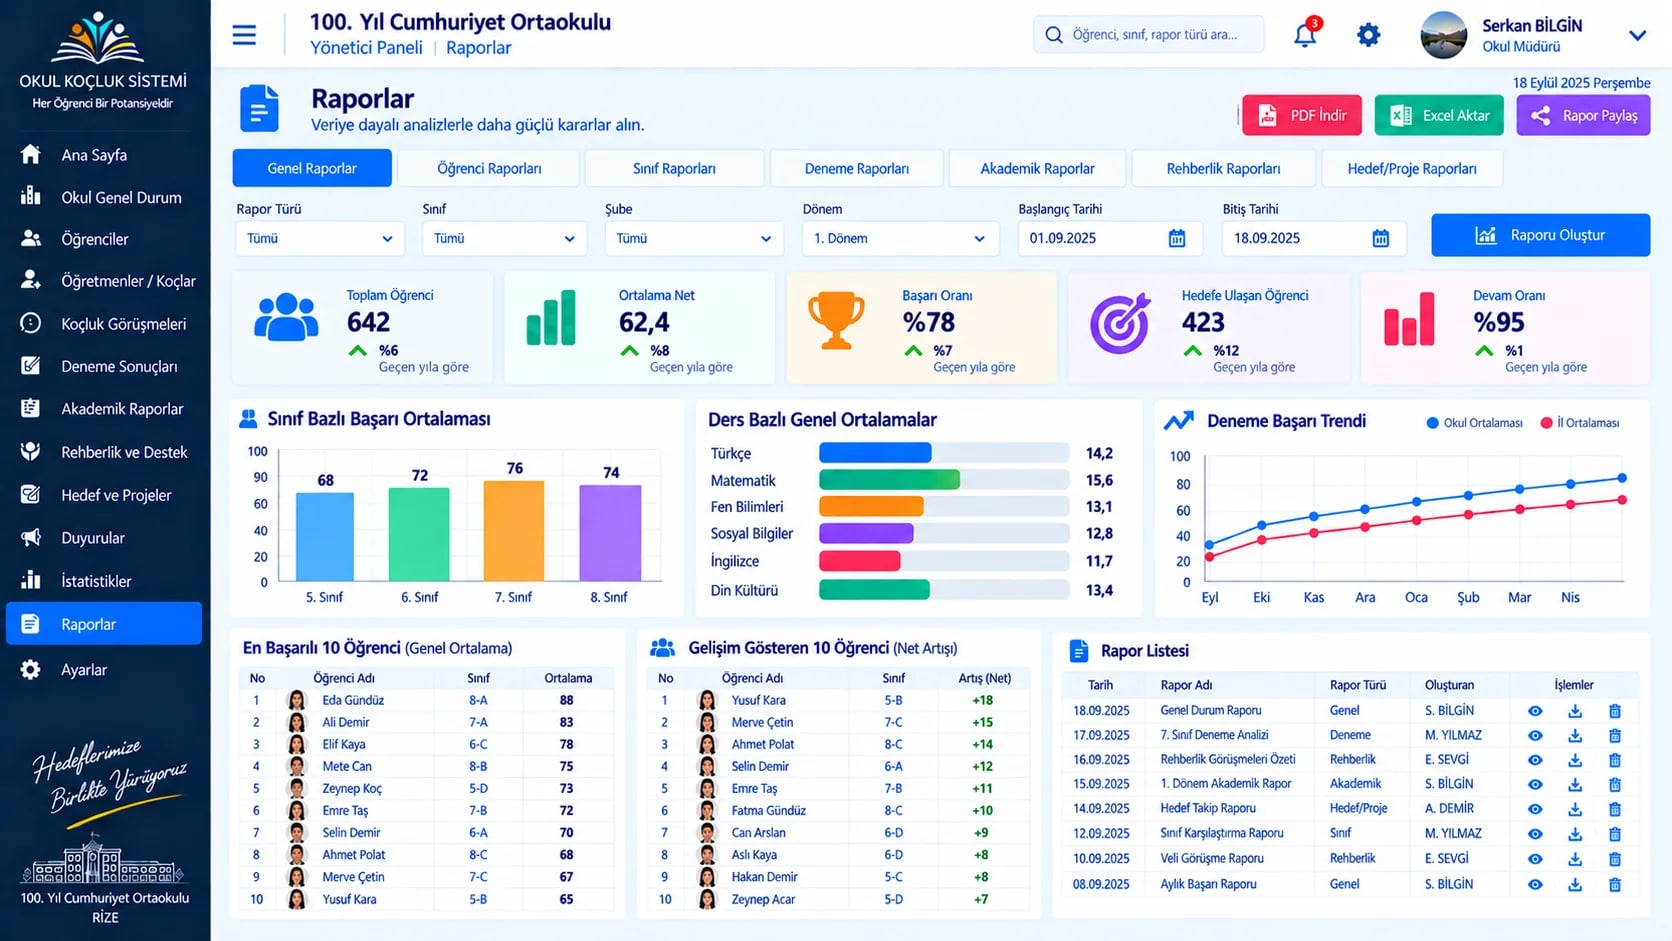
Task: Delete the 7. Sınıf Deneme Analizi report
Action: coord(1614,736)
